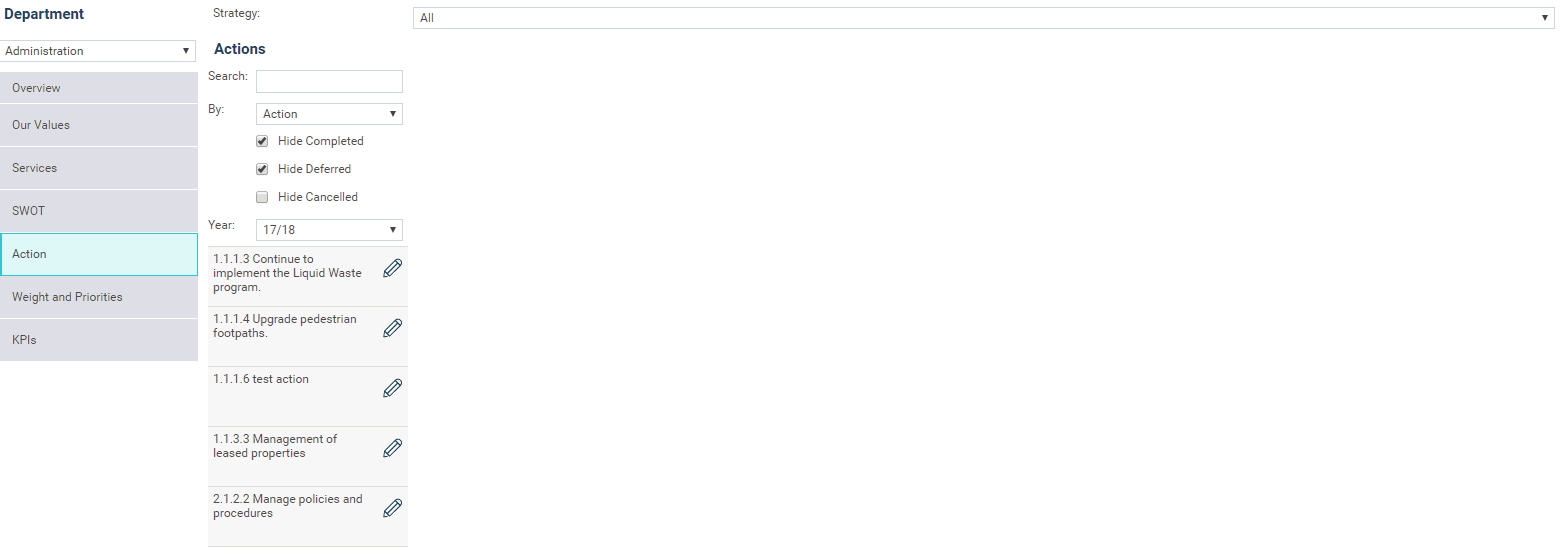Uncheck the Hide Completed checkbox
1563x555 pixels.
(x=262, y=141)
